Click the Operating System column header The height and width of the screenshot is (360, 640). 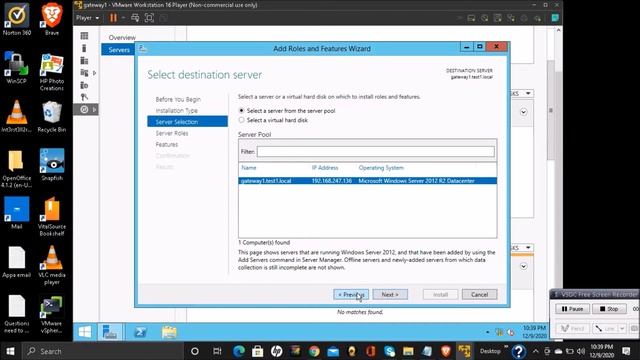click(x=381, y=168)
